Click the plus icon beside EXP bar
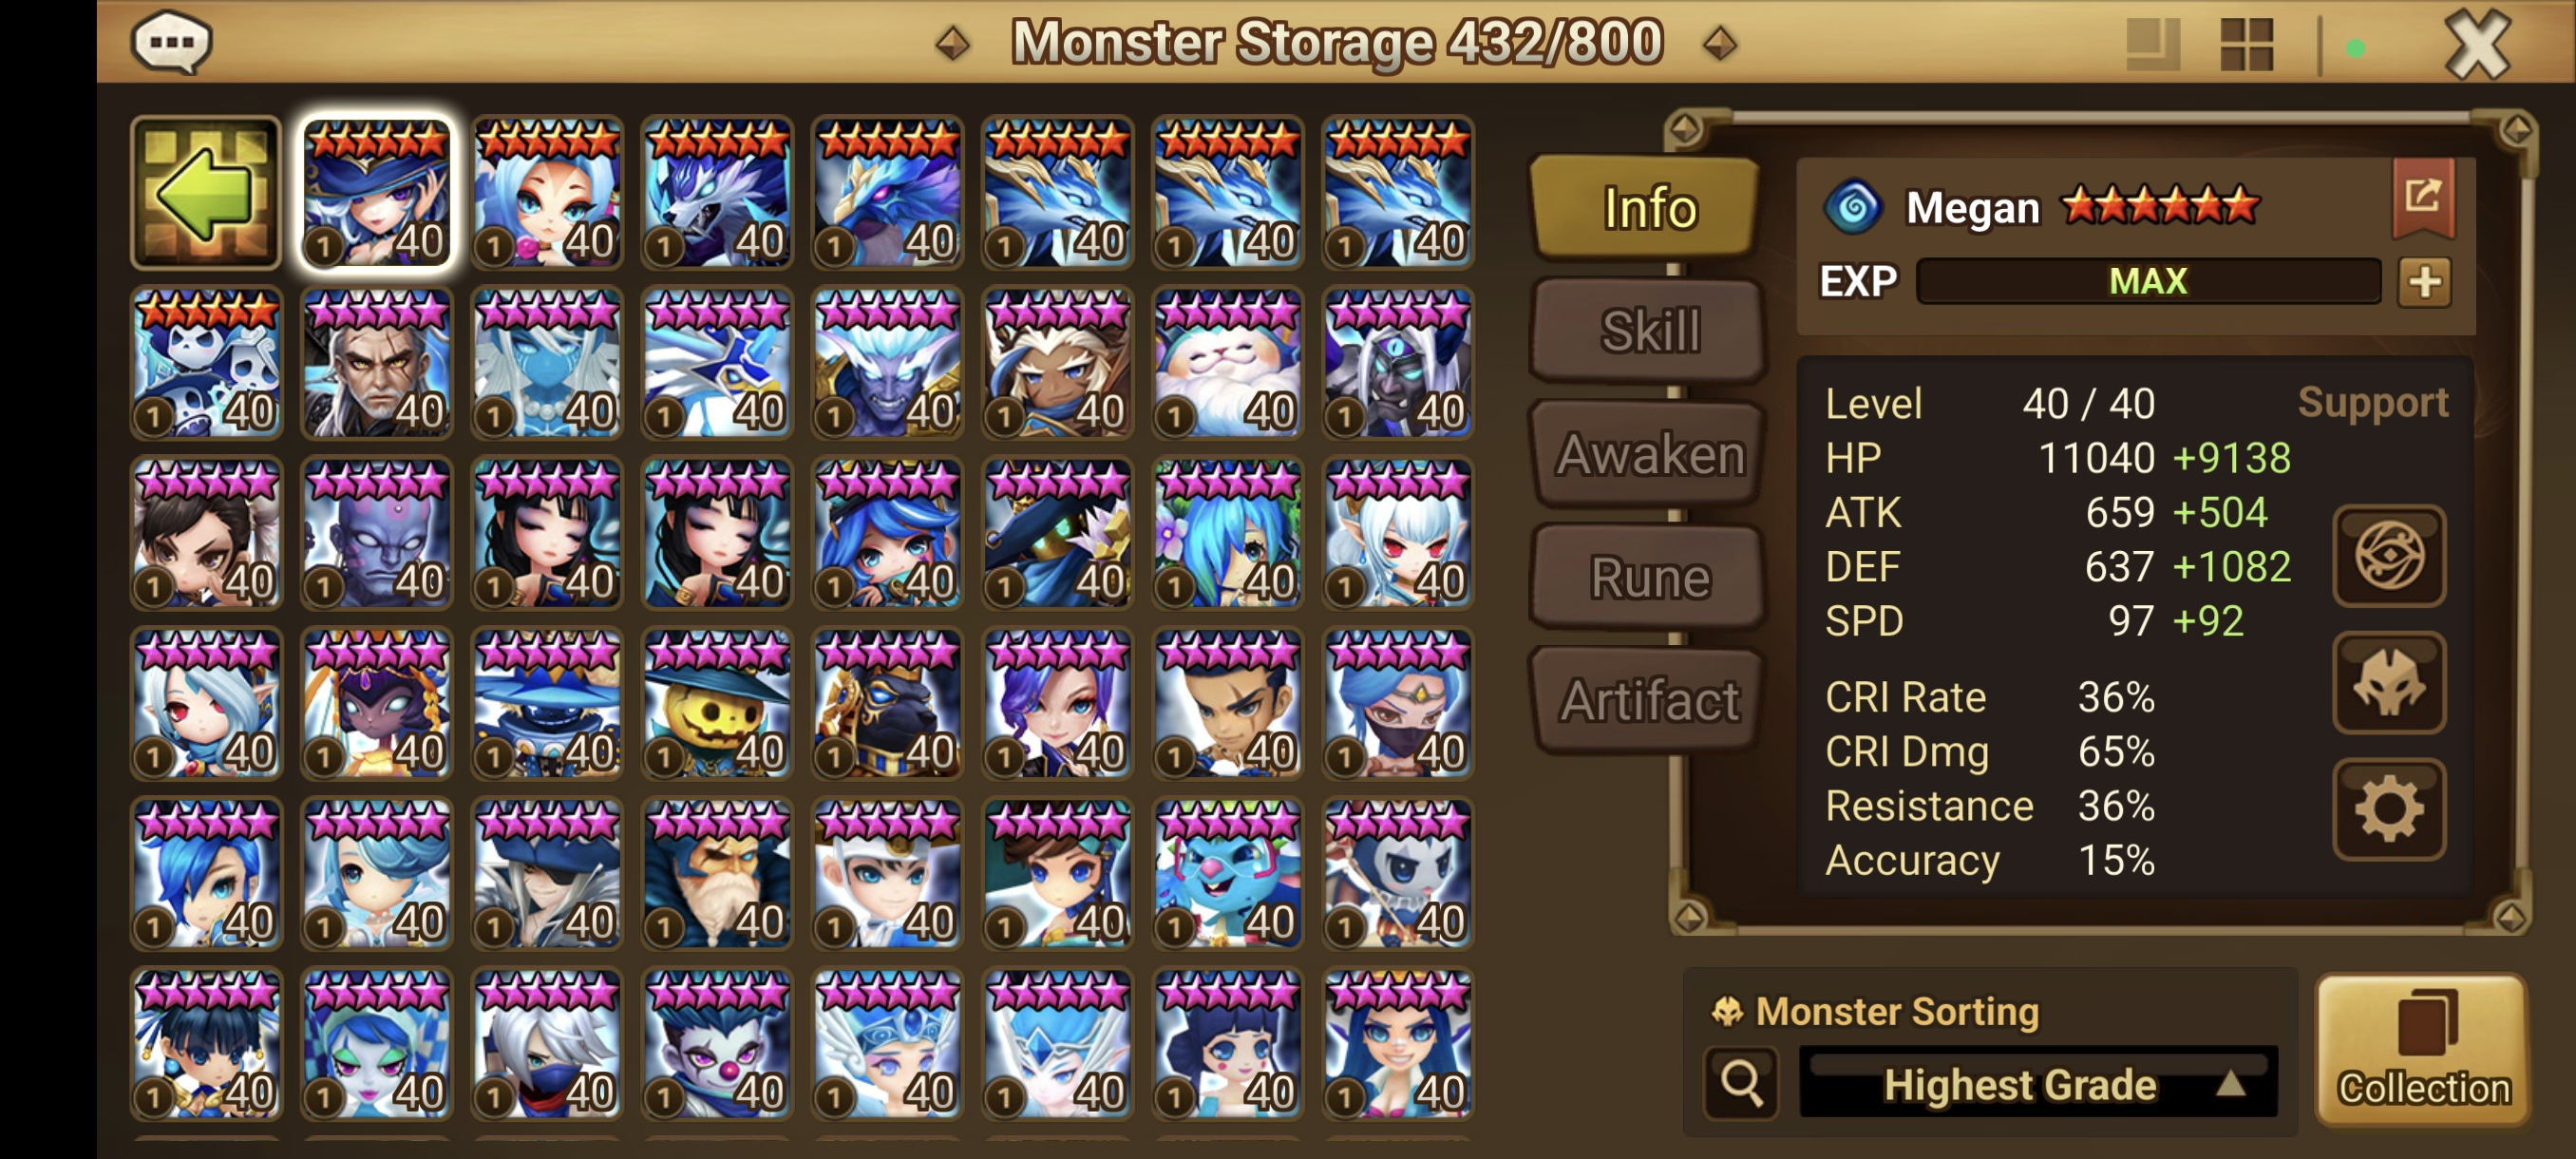Image resolution: width=2576 pixels, height=1159 pixels. coord(2424,281)
